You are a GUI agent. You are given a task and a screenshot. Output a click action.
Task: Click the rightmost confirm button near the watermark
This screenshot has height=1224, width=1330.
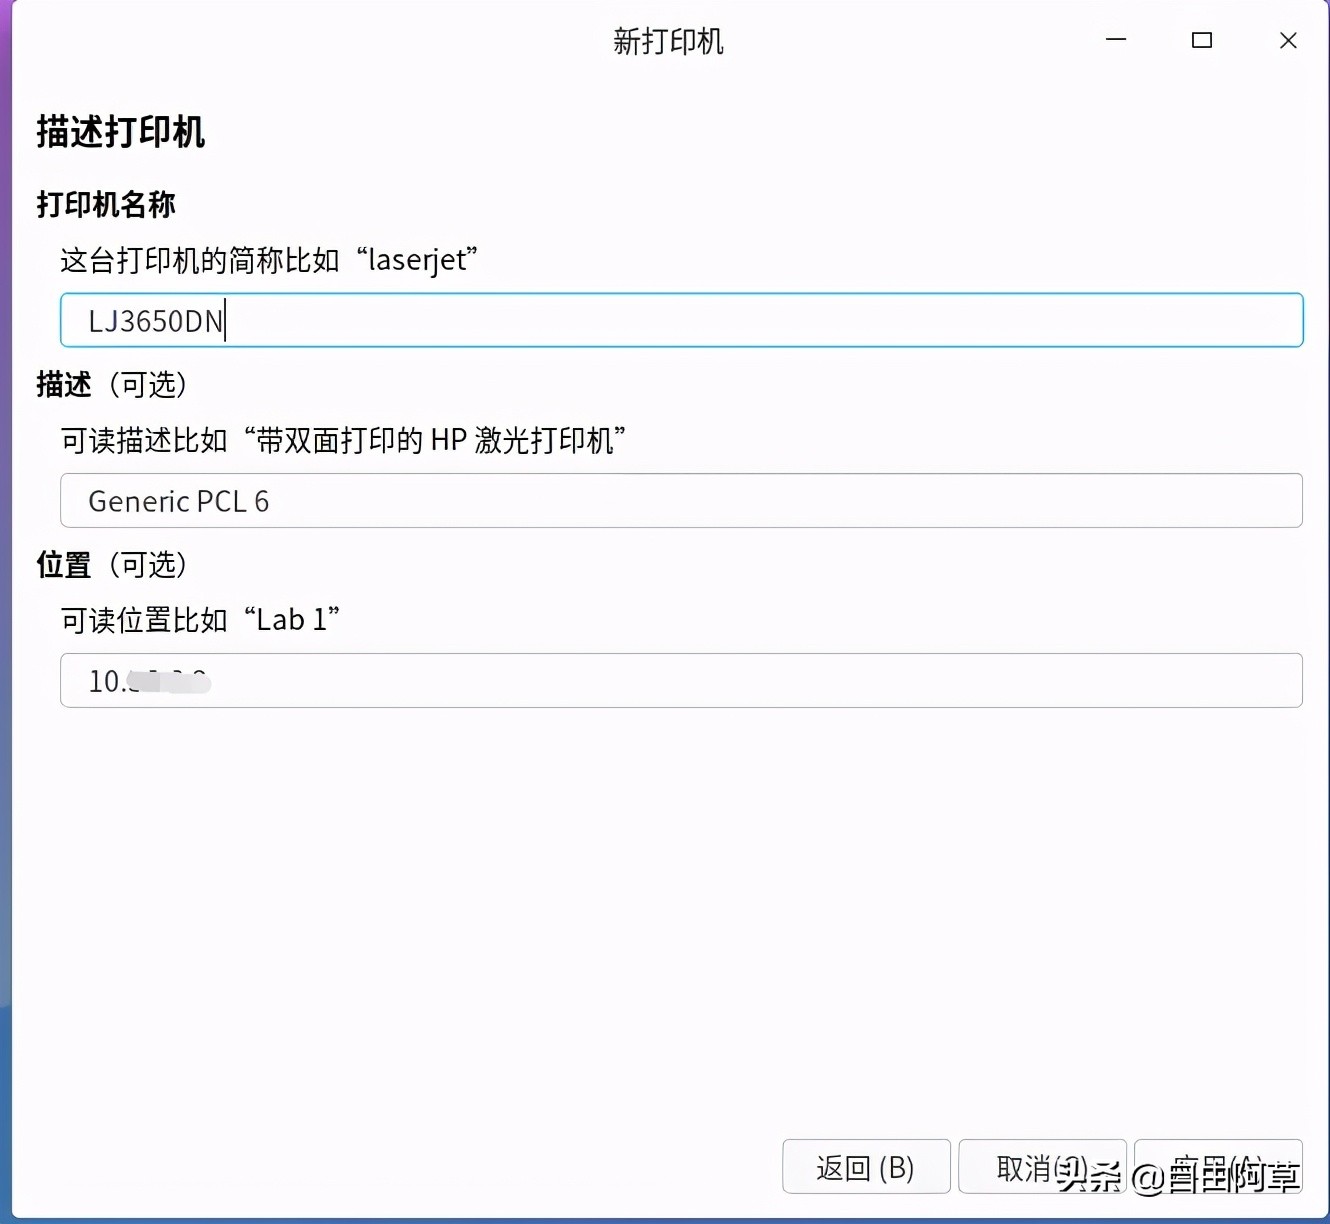click(1218, 1166)
